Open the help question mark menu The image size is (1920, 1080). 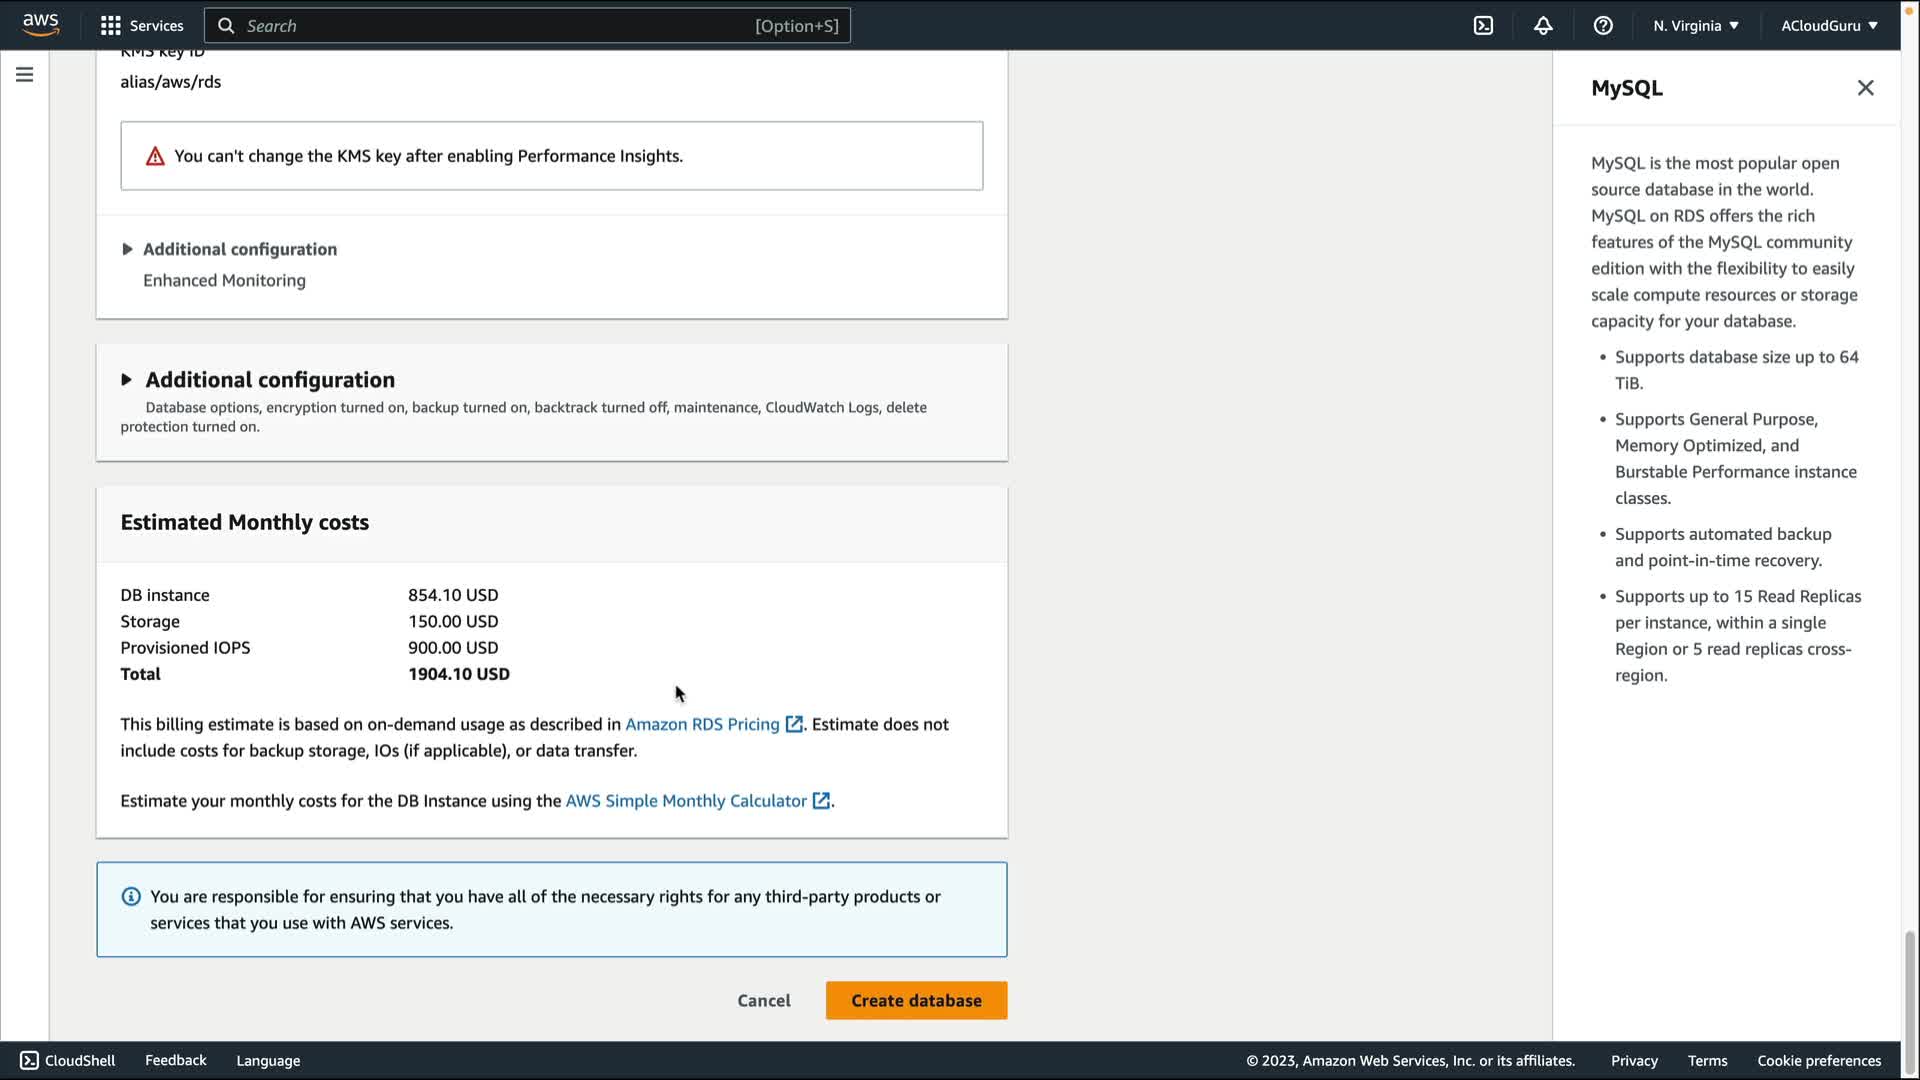pos(1603,26)
